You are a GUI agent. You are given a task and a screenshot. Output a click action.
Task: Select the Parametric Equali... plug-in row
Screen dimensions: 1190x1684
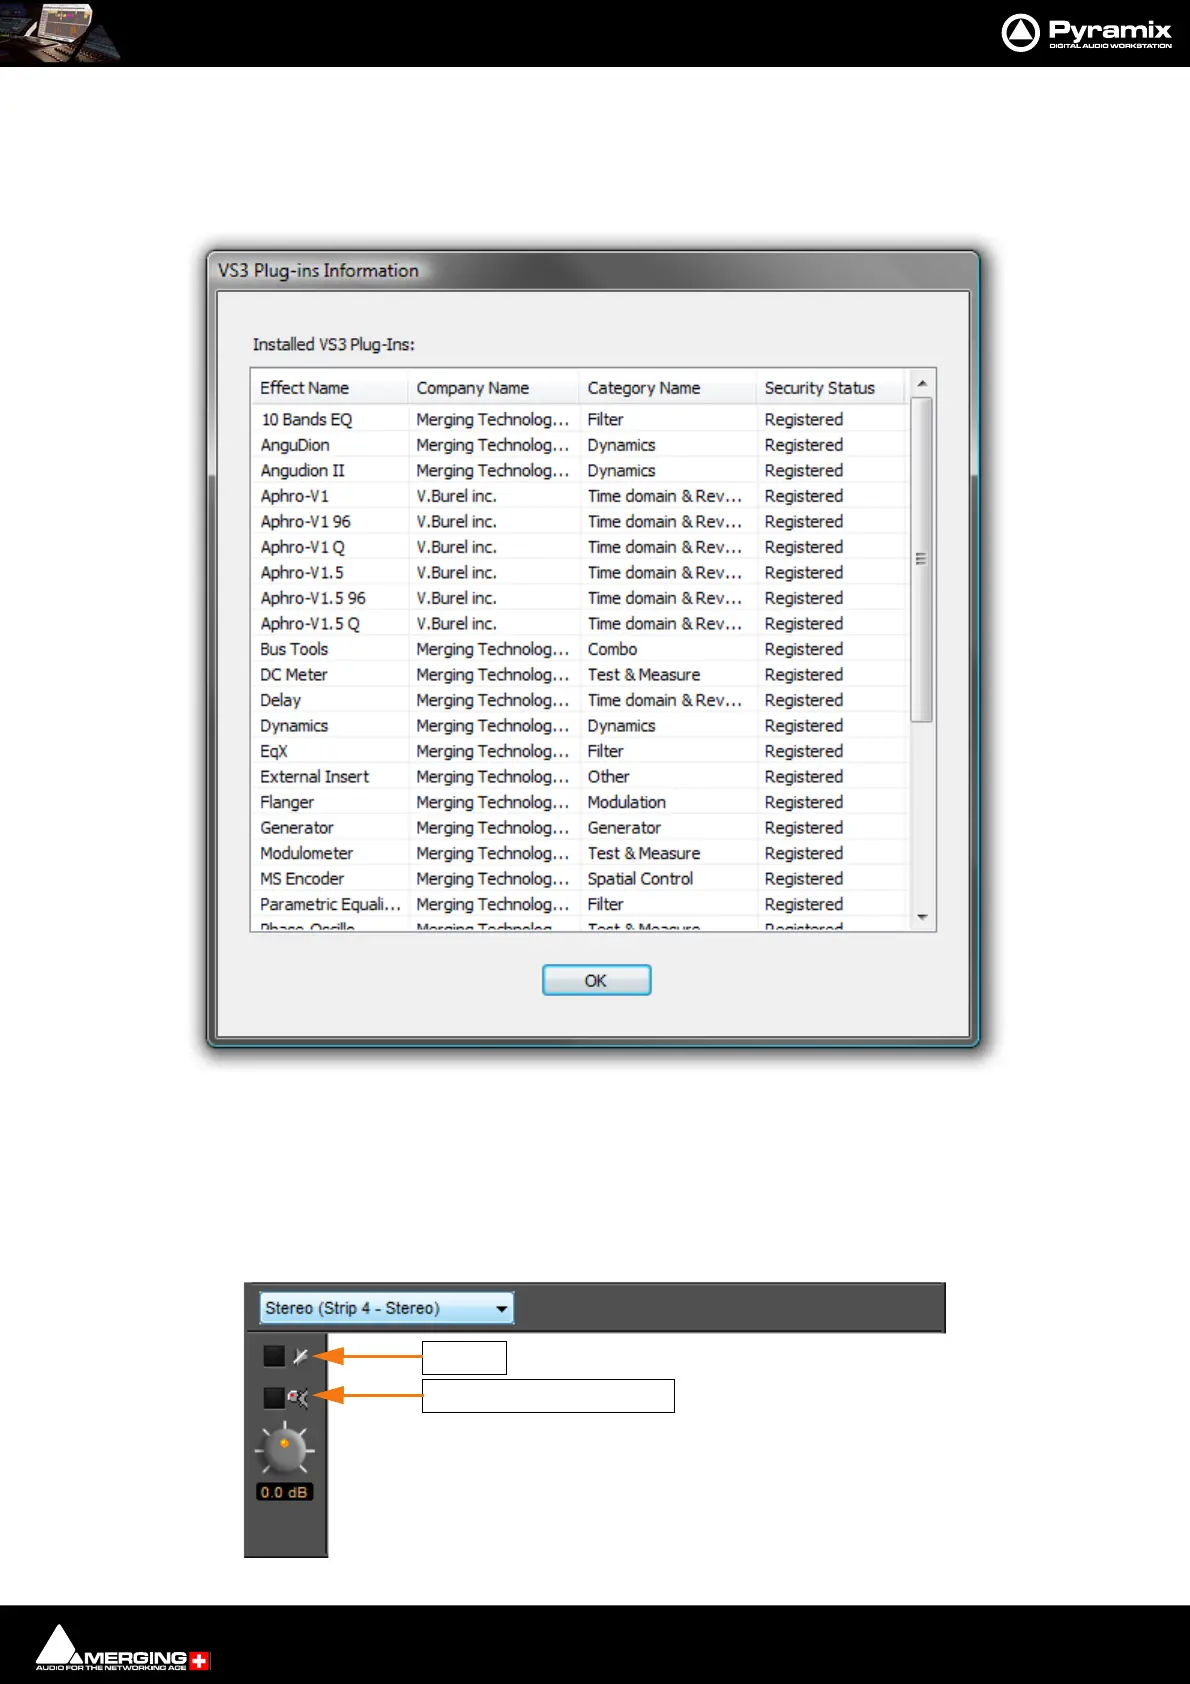(579, 904)
